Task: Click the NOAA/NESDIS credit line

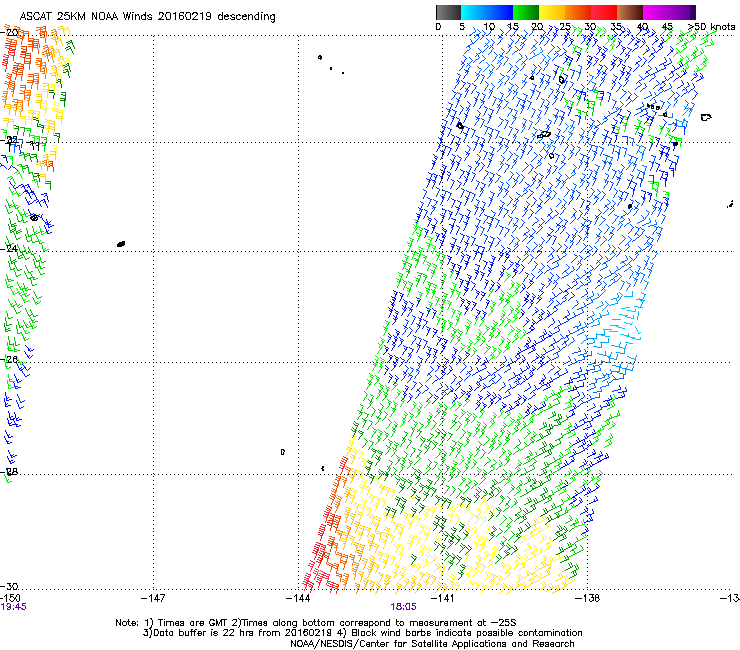Action: tap(432, 644)
